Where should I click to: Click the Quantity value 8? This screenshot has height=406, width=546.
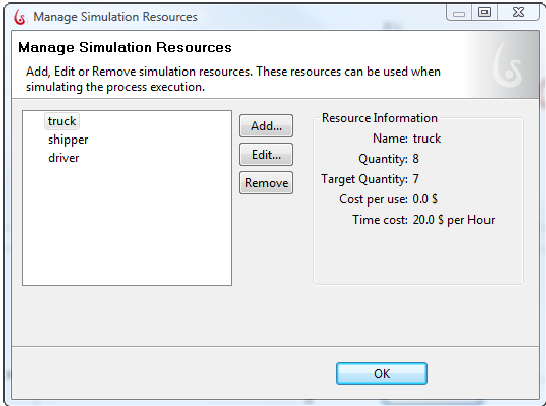415,159
